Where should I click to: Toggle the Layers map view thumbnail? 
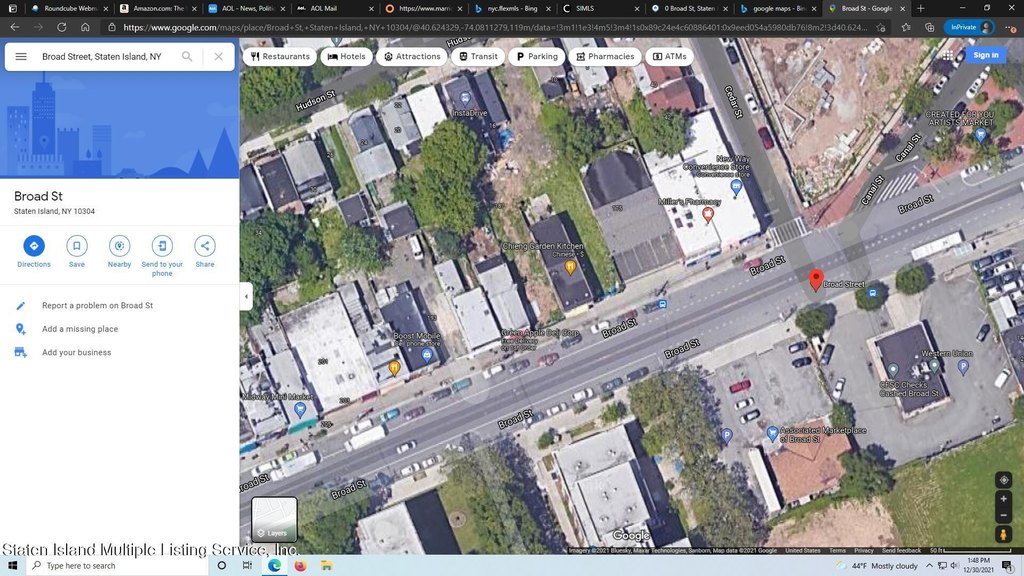click(x=274, y=519)
